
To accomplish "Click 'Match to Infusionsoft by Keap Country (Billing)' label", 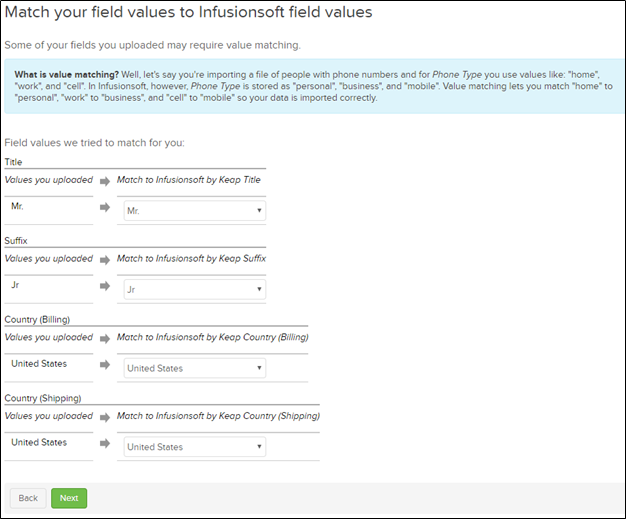I will click(x=212, y=337).
